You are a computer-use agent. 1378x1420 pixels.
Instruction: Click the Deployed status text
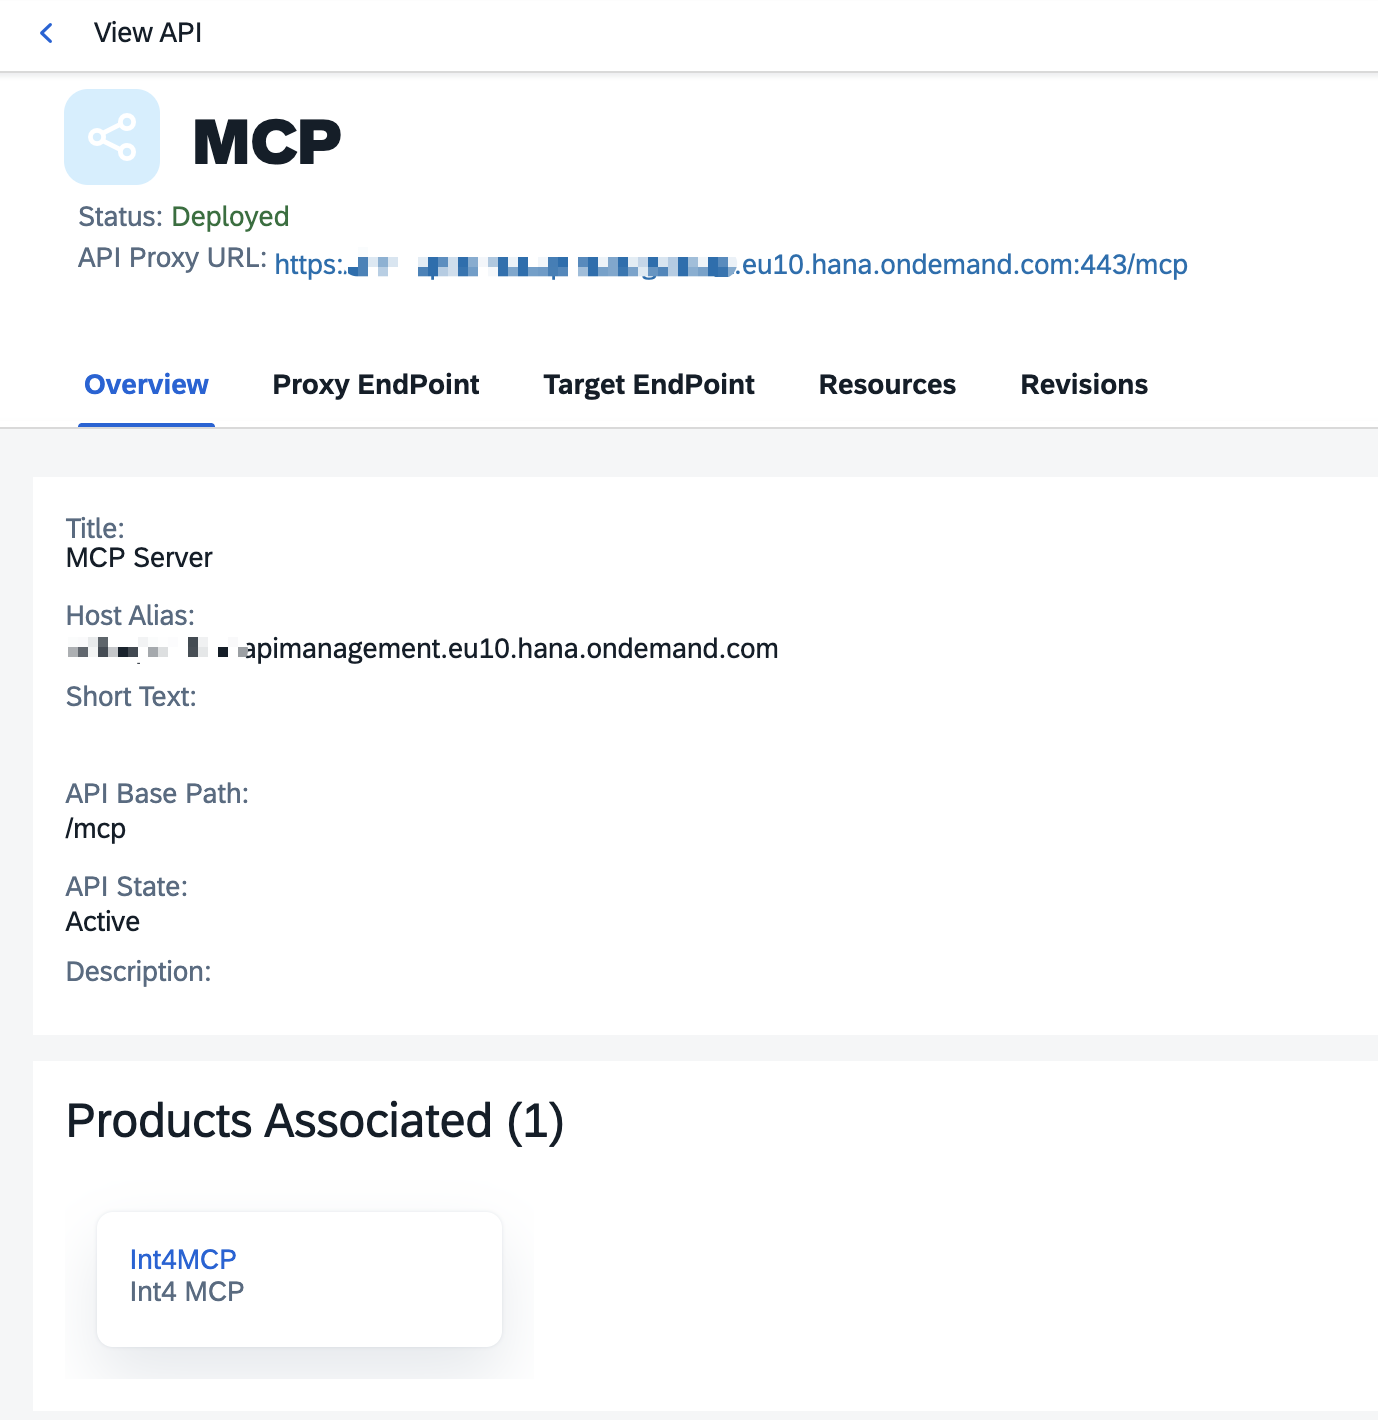click(x=230, y=217)
